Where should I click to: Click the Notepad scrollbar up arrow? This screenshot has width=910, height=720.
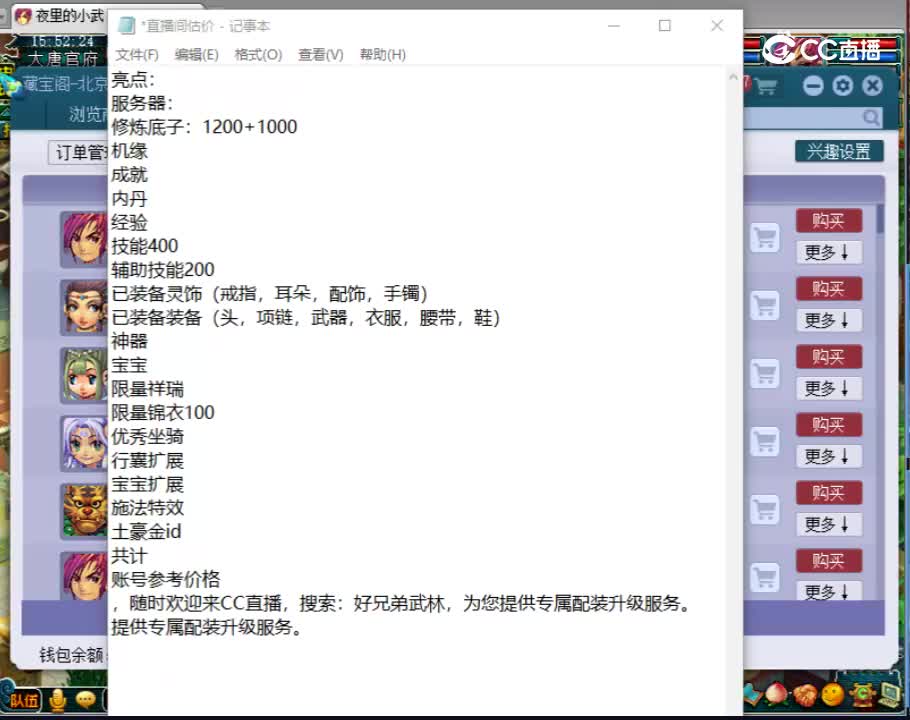733,77
